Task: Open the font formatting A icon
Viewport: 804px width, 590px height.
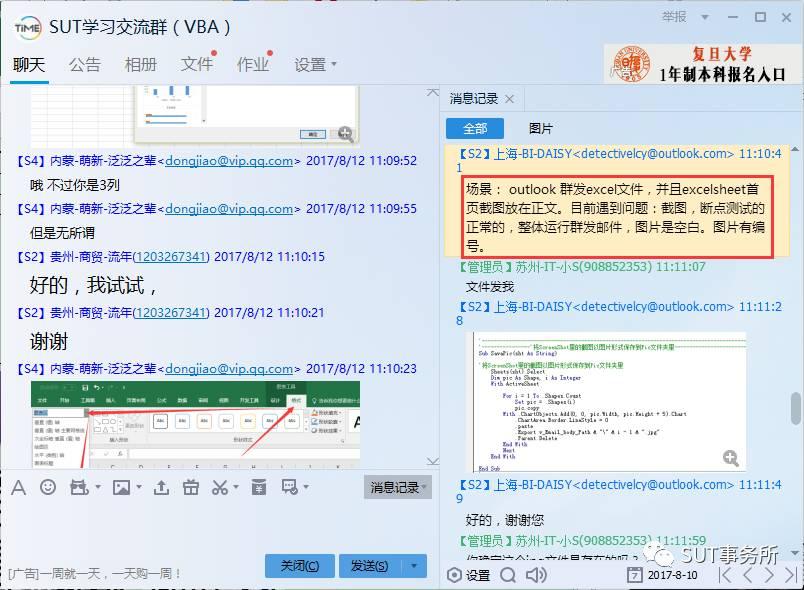Action: point(18,487)
